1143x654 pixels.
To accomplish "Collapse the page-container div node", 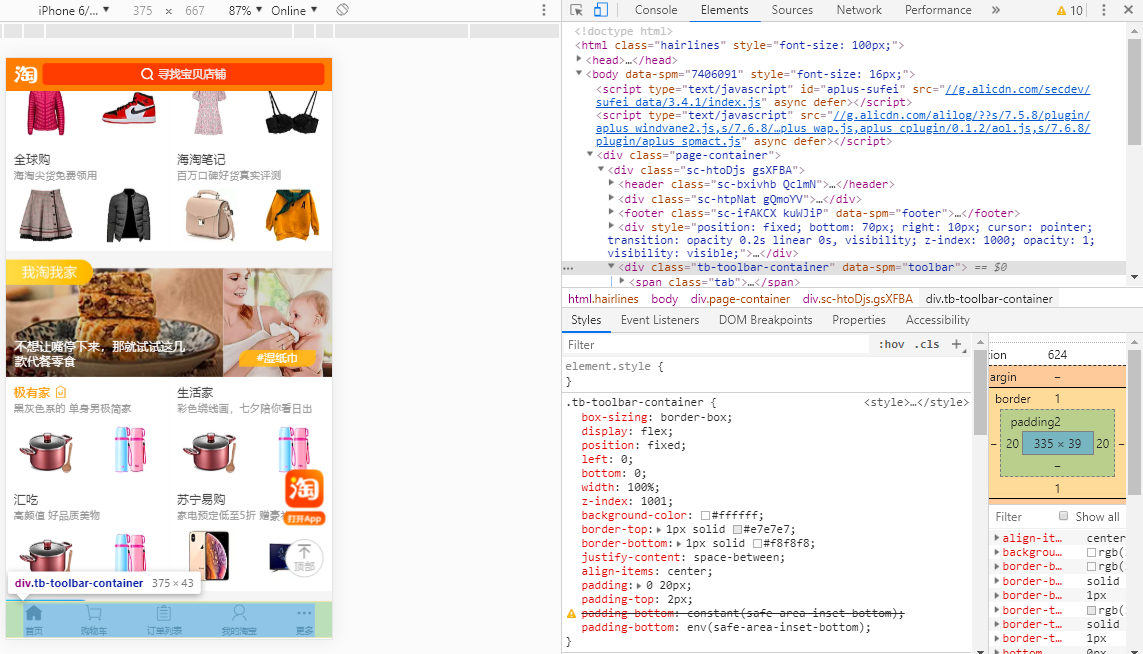I will coord(590,155).
